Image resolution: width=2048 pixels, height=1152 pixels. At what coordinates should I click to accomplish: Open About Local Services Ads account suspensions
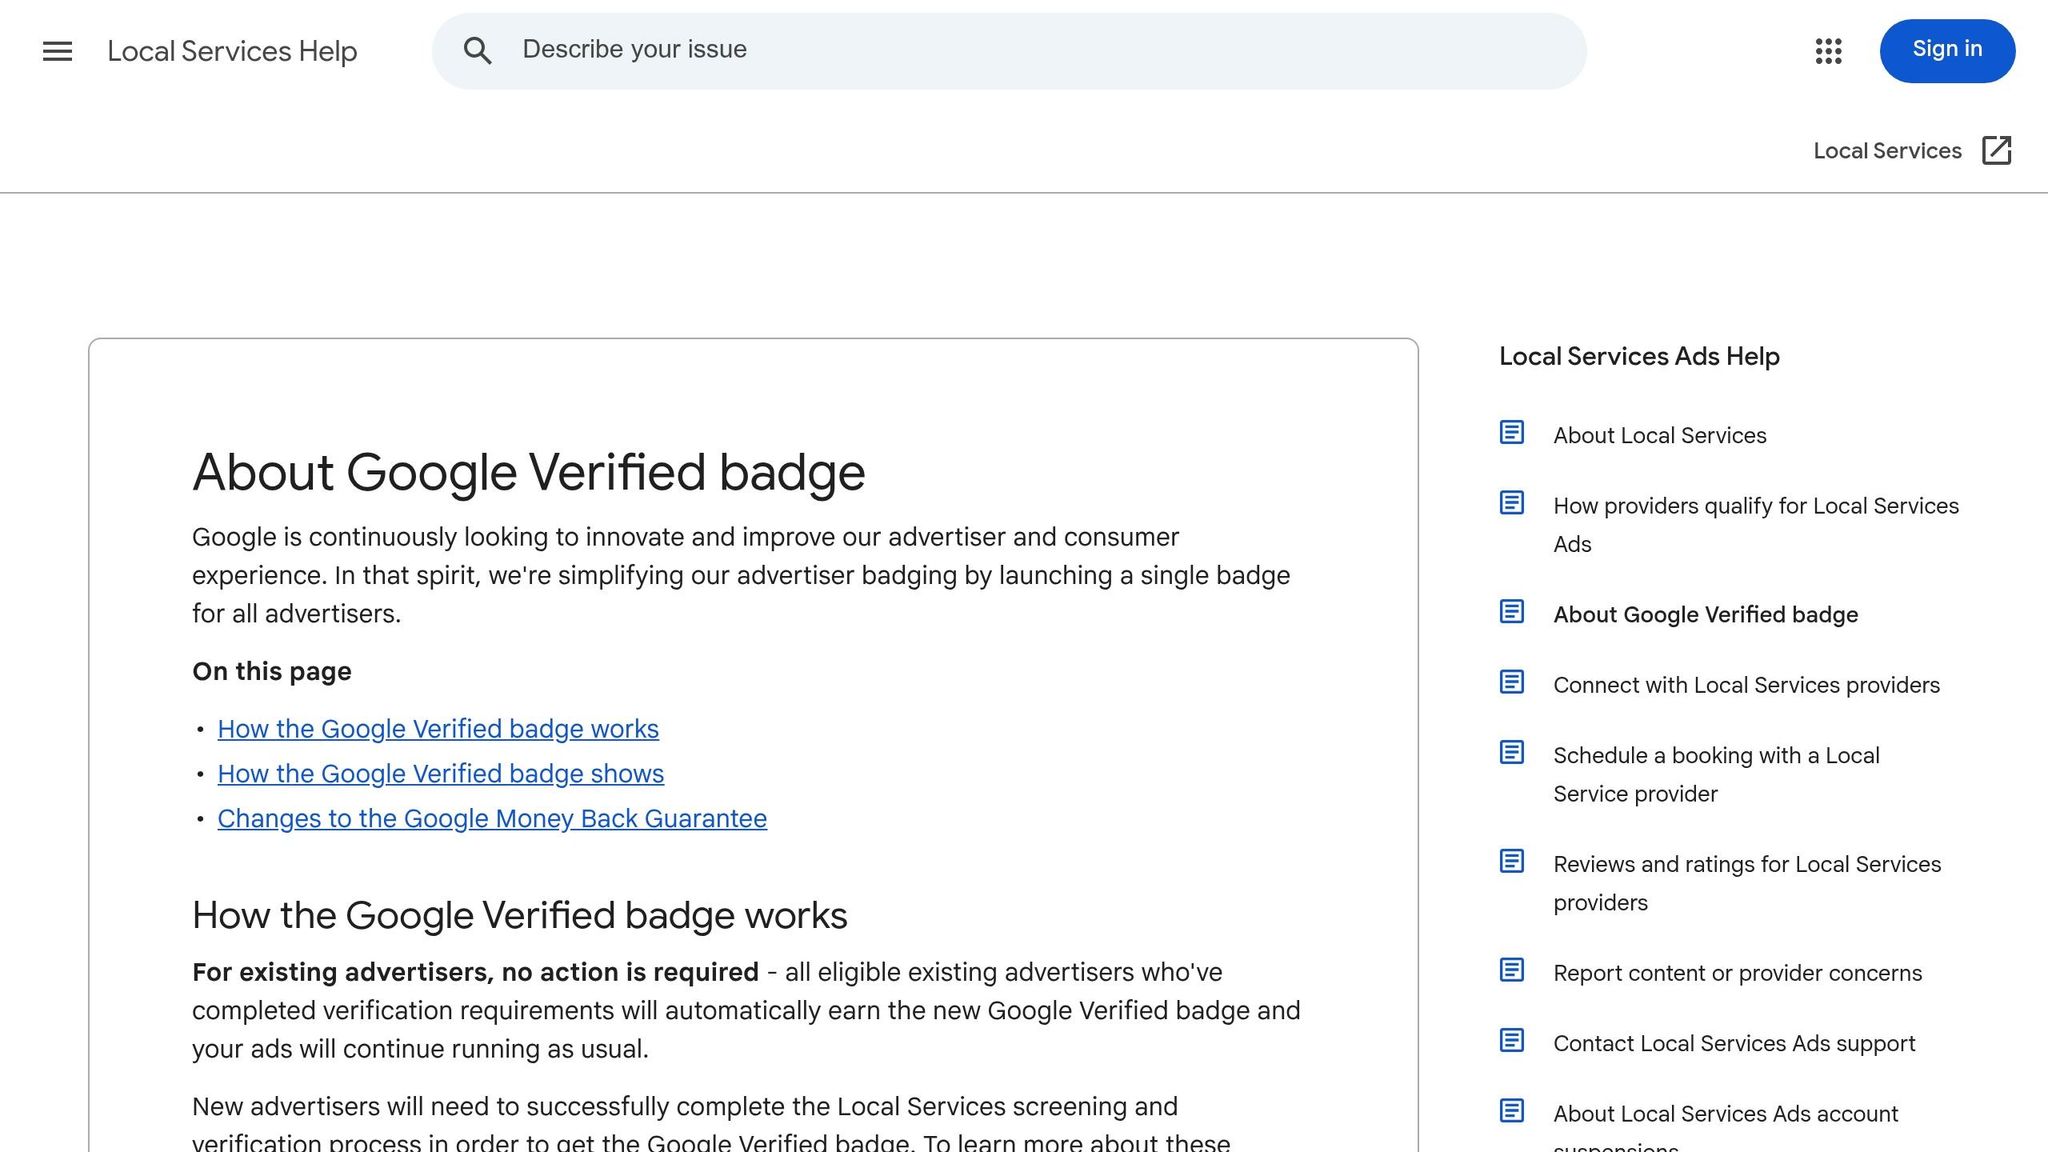(1725, 1126)
